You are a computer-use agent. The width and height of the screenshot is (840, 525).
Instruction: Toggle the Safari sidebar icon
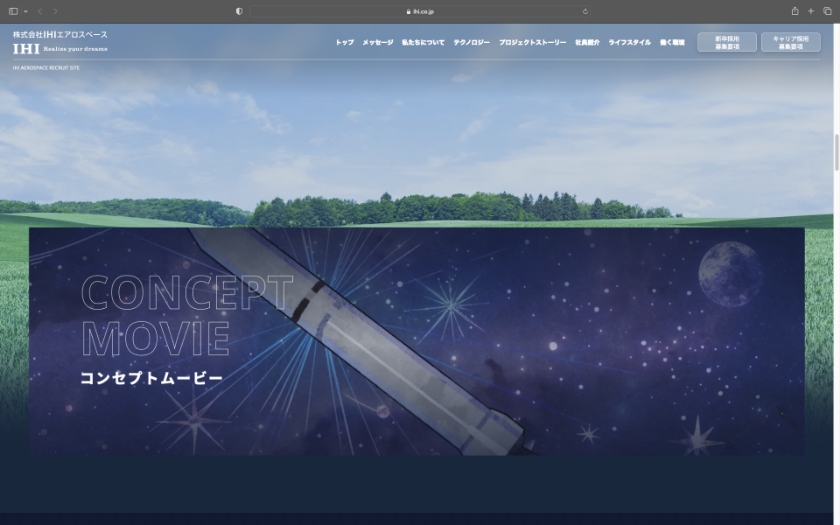click(x=13, y=11)
